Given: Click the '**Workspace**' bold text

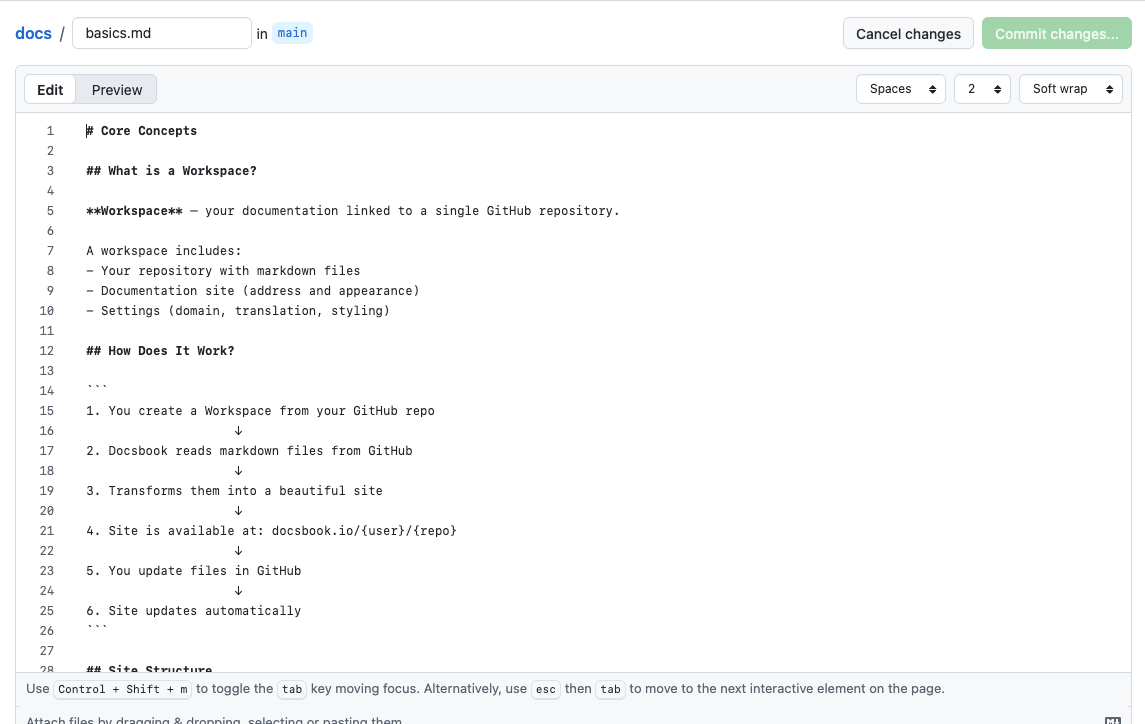Looking at the screenshot, I should 134,211.
